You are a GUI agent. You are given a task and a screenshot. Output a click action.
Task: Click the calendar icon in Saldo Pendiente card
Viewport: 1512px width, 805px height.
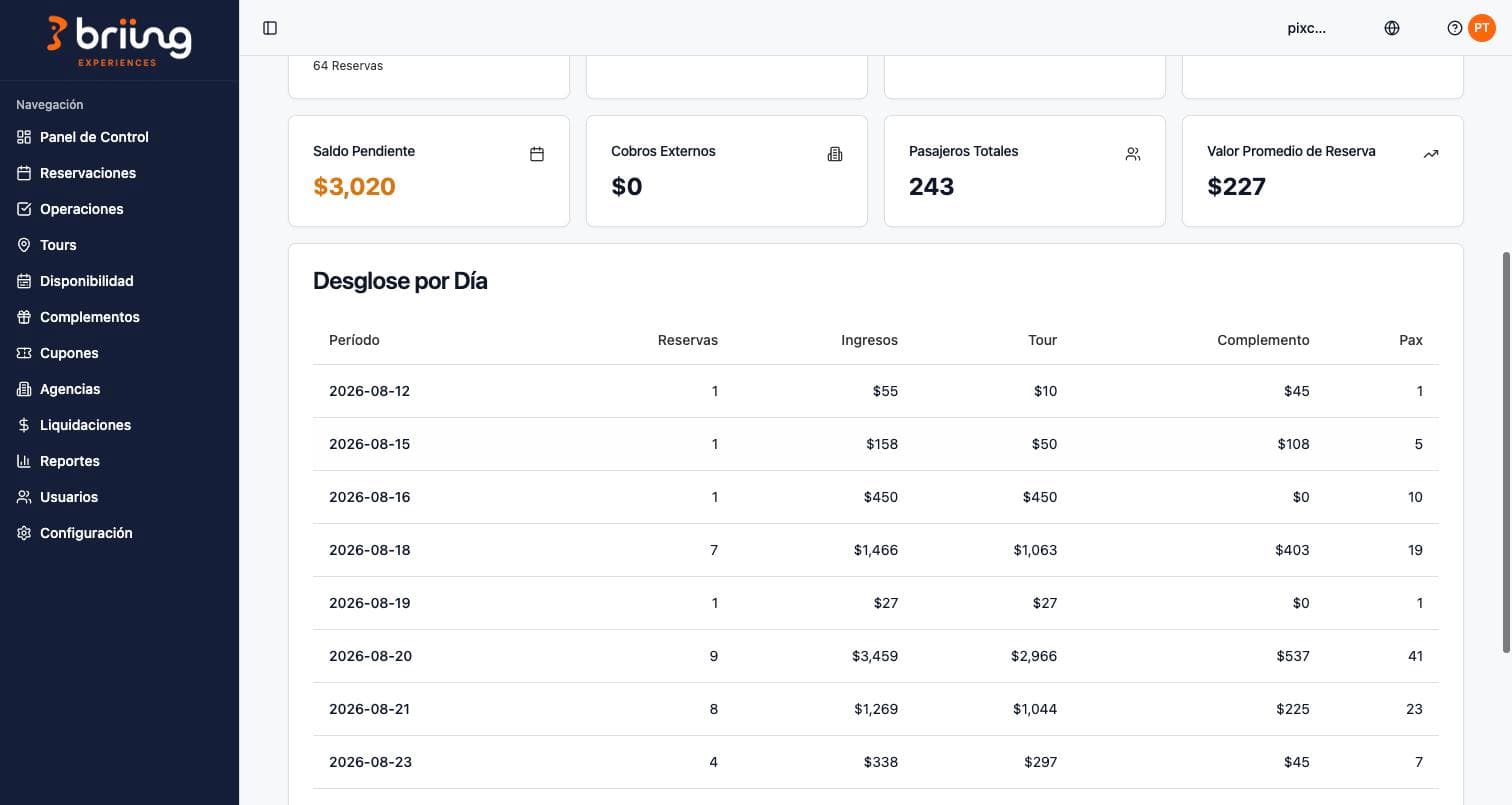537,154
